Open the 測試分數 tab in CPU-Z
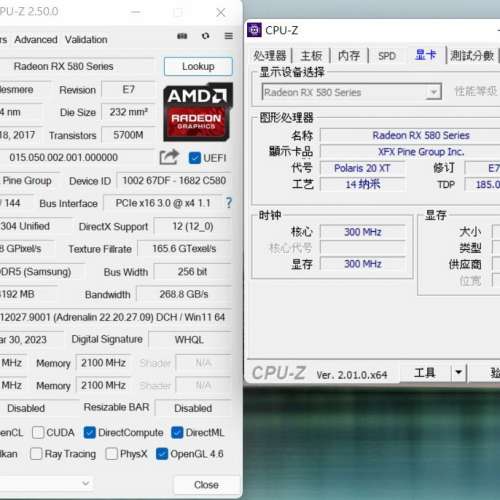This screenshot has height=500, width=500. (472, 56)
